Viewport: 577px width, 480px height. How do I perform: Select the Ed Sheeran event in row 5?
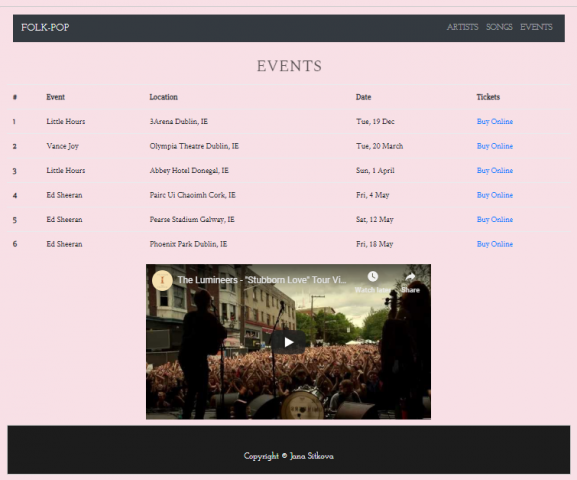click(64, 219)
